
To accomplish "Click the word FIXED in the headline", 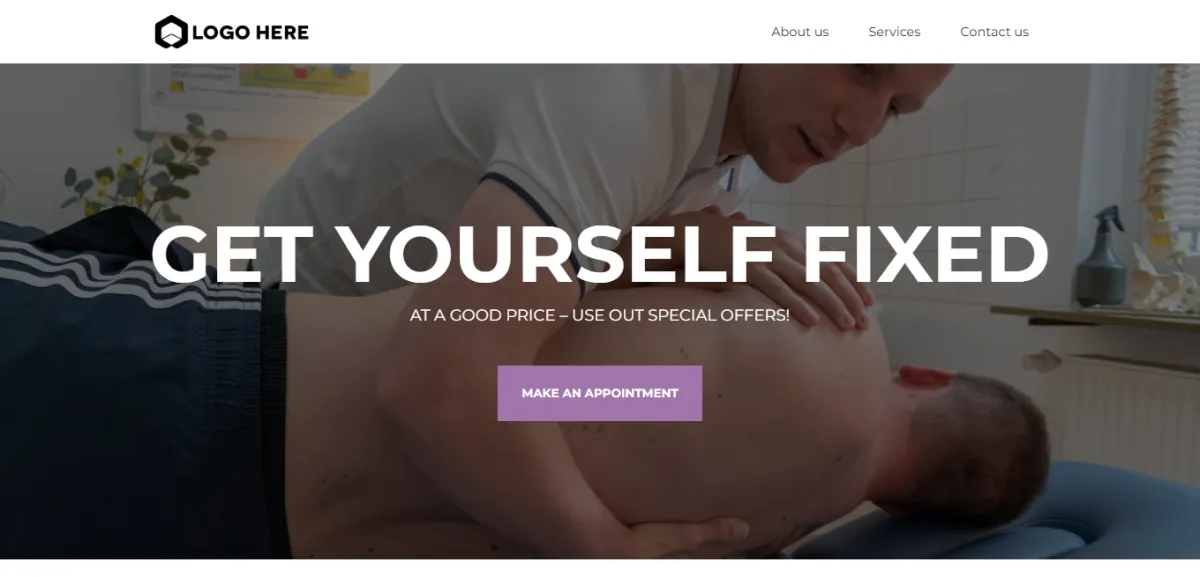I will pos(926,254).
